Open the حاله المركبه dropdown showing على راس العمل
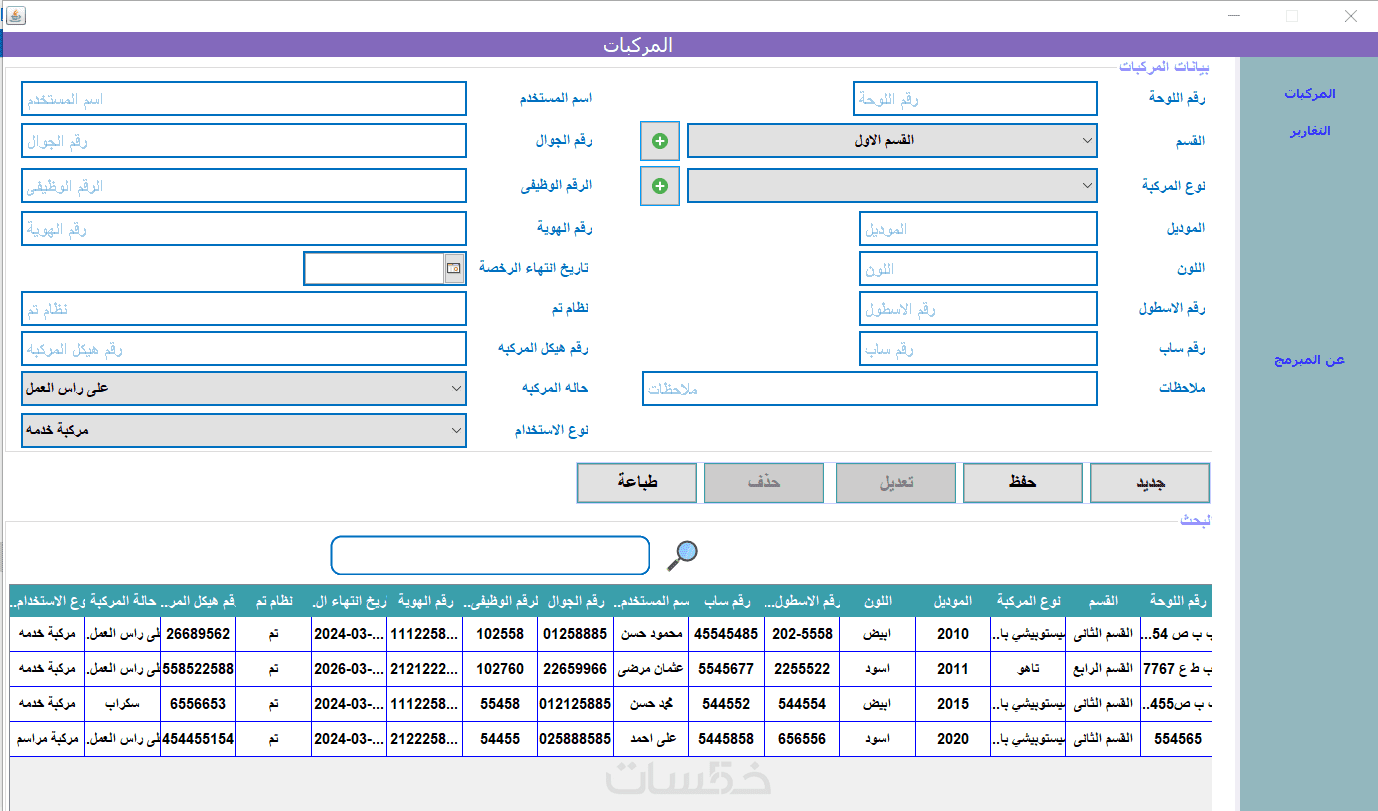 [244, 389]
